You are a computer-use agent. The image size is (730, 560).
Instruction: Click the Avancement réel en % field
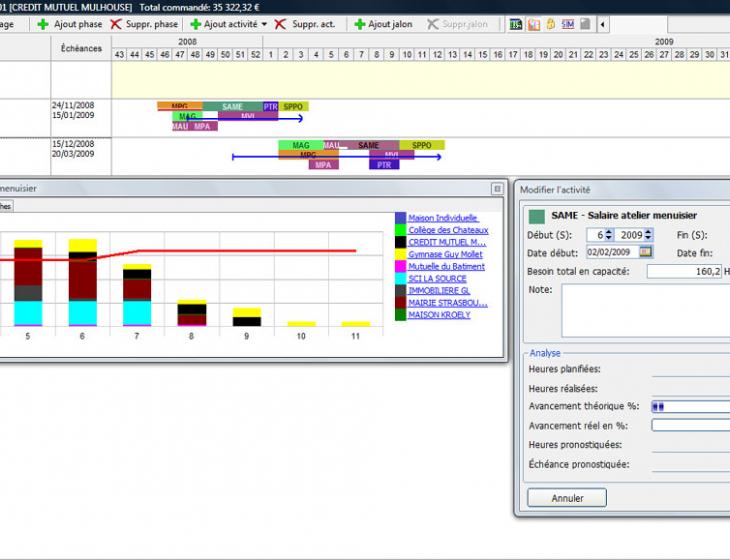pos(691,425)
